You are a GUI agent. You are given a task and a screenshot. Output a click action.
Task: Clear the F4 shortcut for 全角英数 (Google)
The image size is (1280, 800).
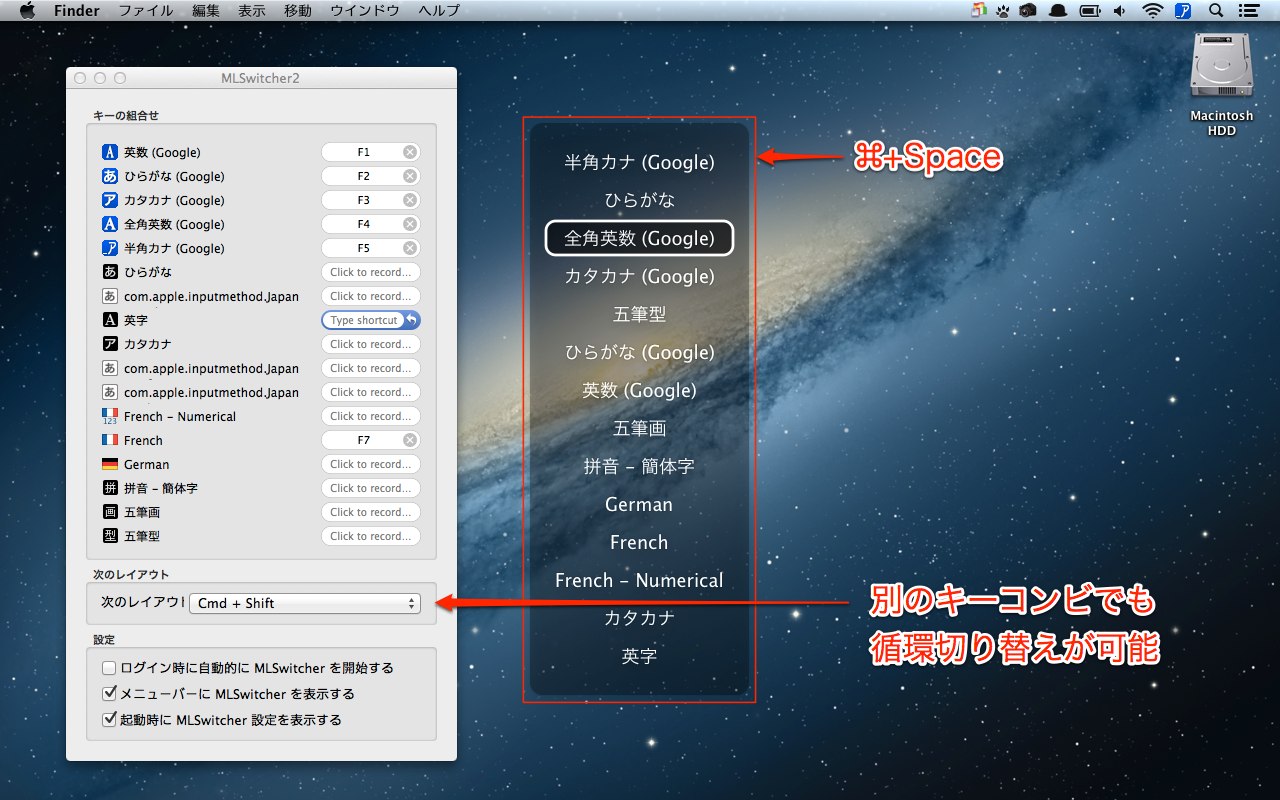(410, 224)
